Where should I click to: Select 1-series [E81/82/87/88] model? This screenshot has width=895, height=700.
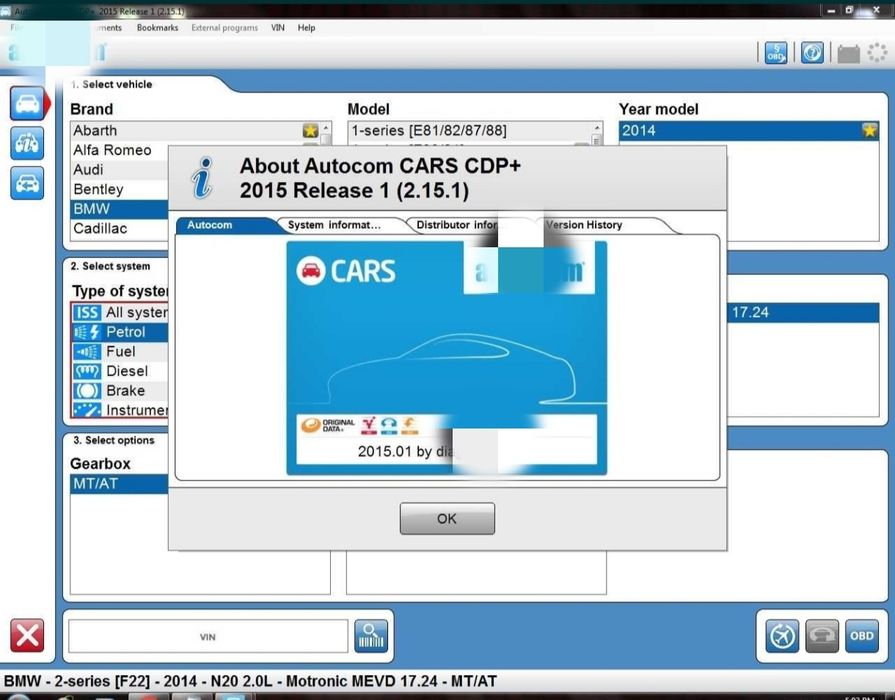[469, 131]
